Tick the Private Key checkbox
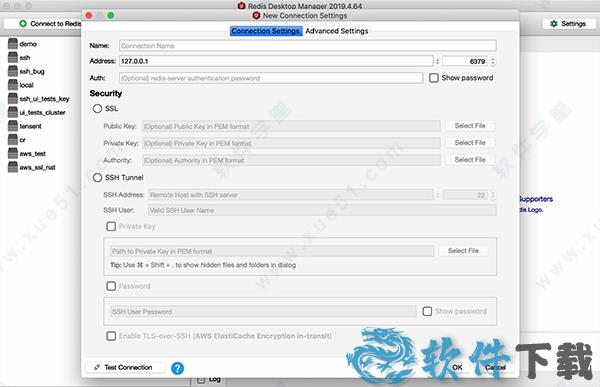Screen dimensions: 600x387 111,227
